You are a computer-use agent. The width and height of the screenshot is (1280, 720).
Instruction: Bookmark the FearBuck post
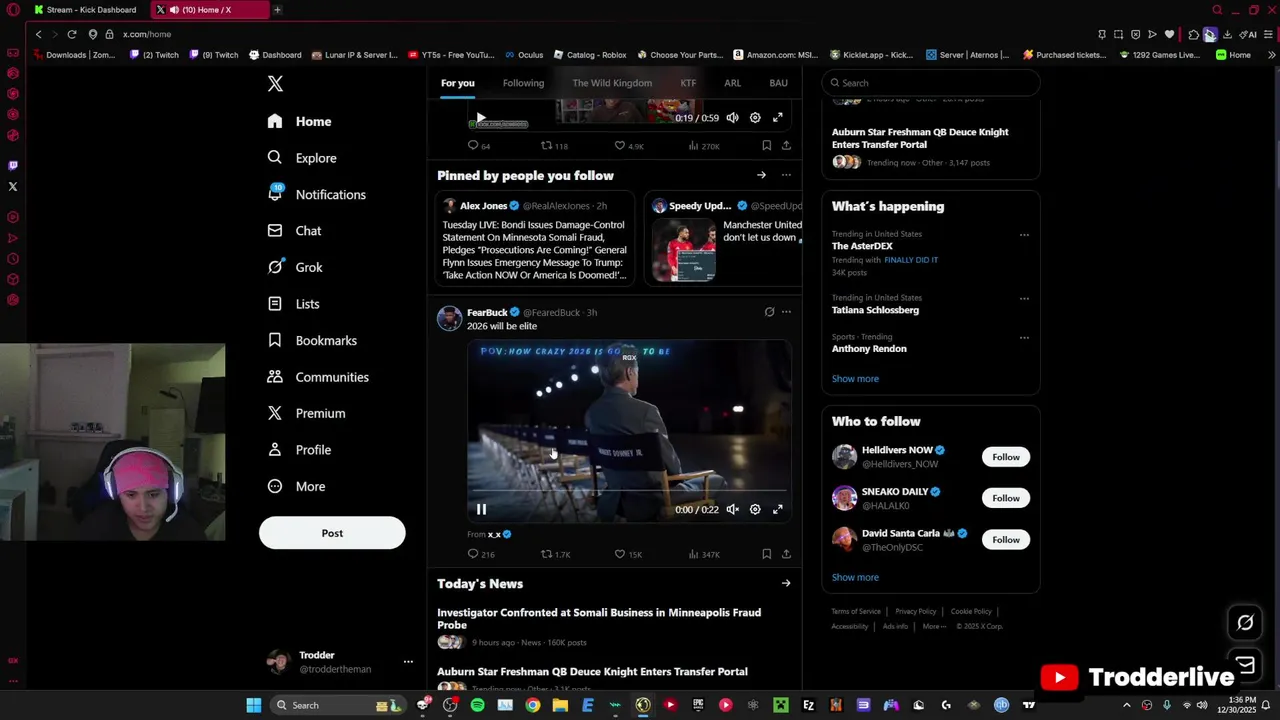point(766,554)
